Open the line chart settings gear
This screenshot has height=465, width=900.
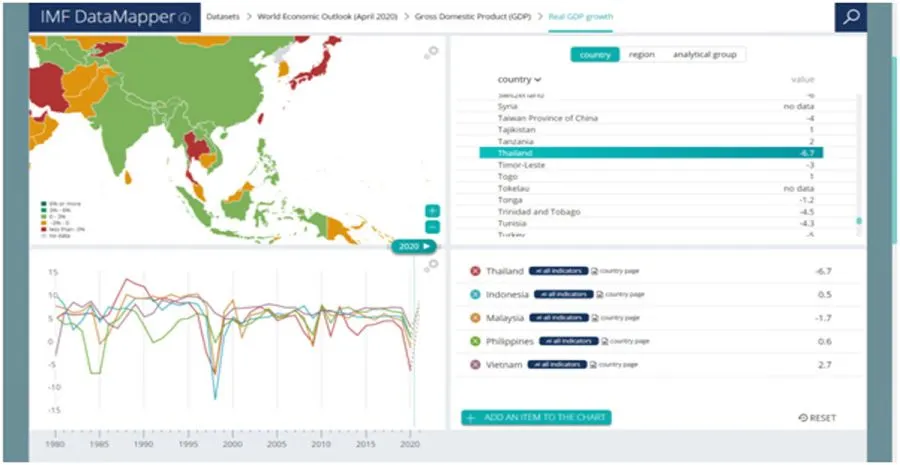click(x=432, y=265)
